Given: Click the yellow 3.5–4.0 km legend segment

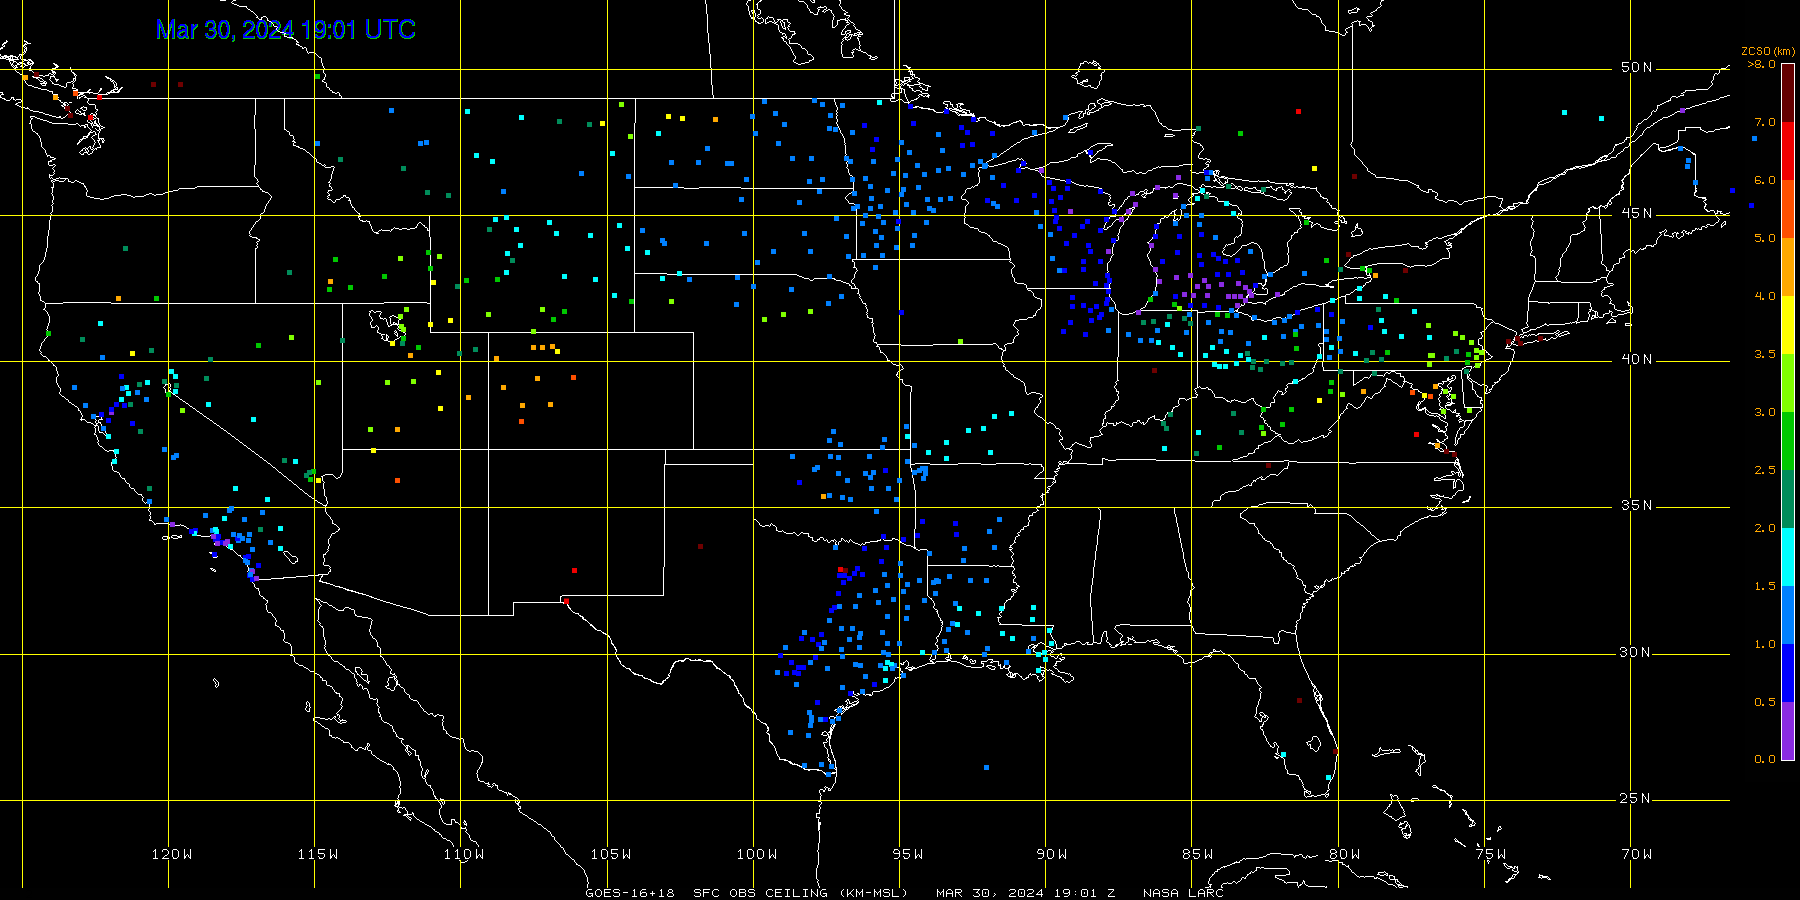Looking at the screenshot, I should (1787, 325).
